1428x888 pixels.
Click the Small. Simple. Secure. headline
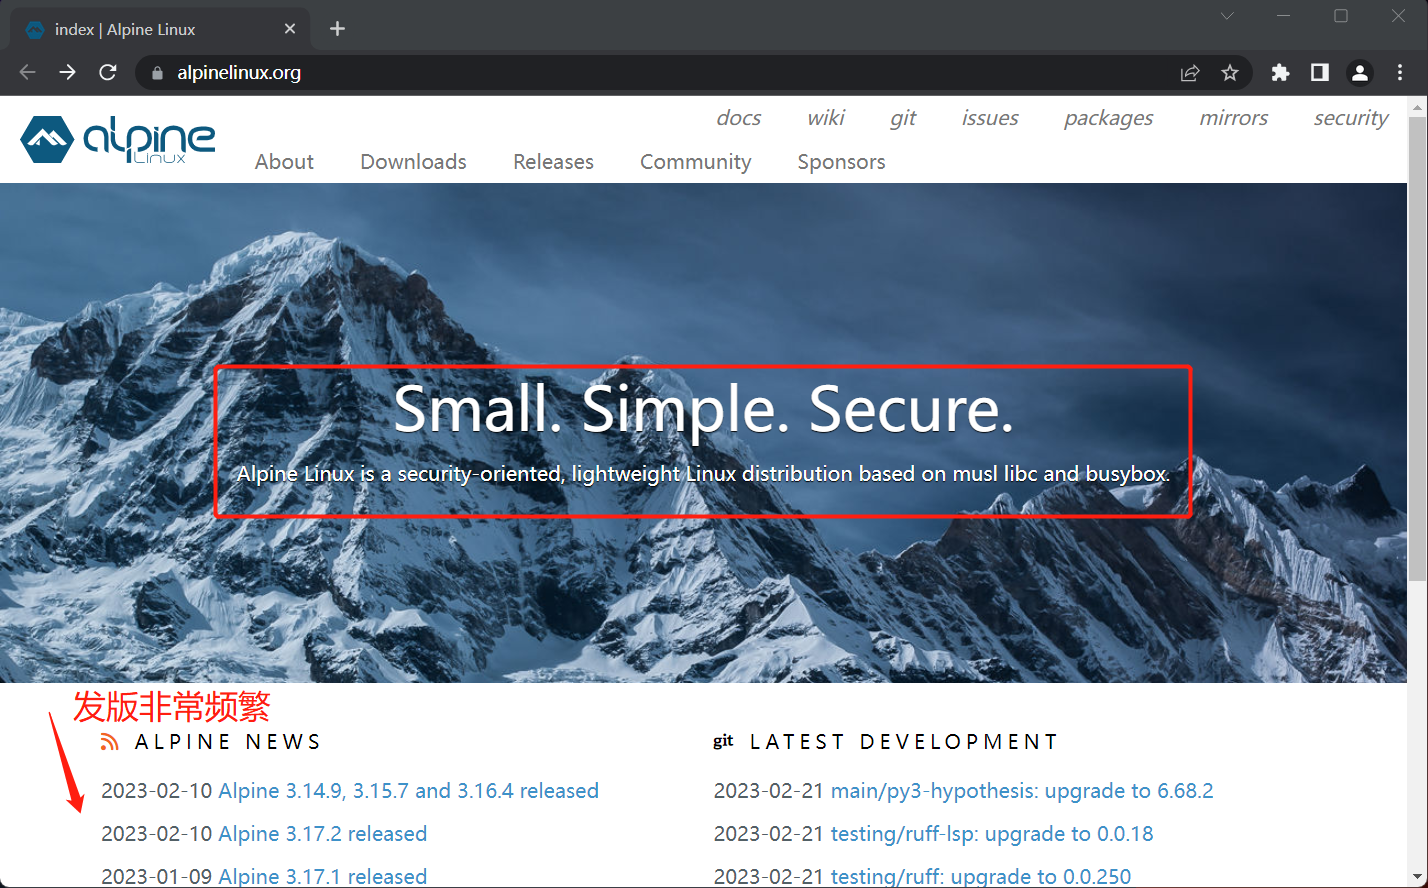(x=704, y=410)
